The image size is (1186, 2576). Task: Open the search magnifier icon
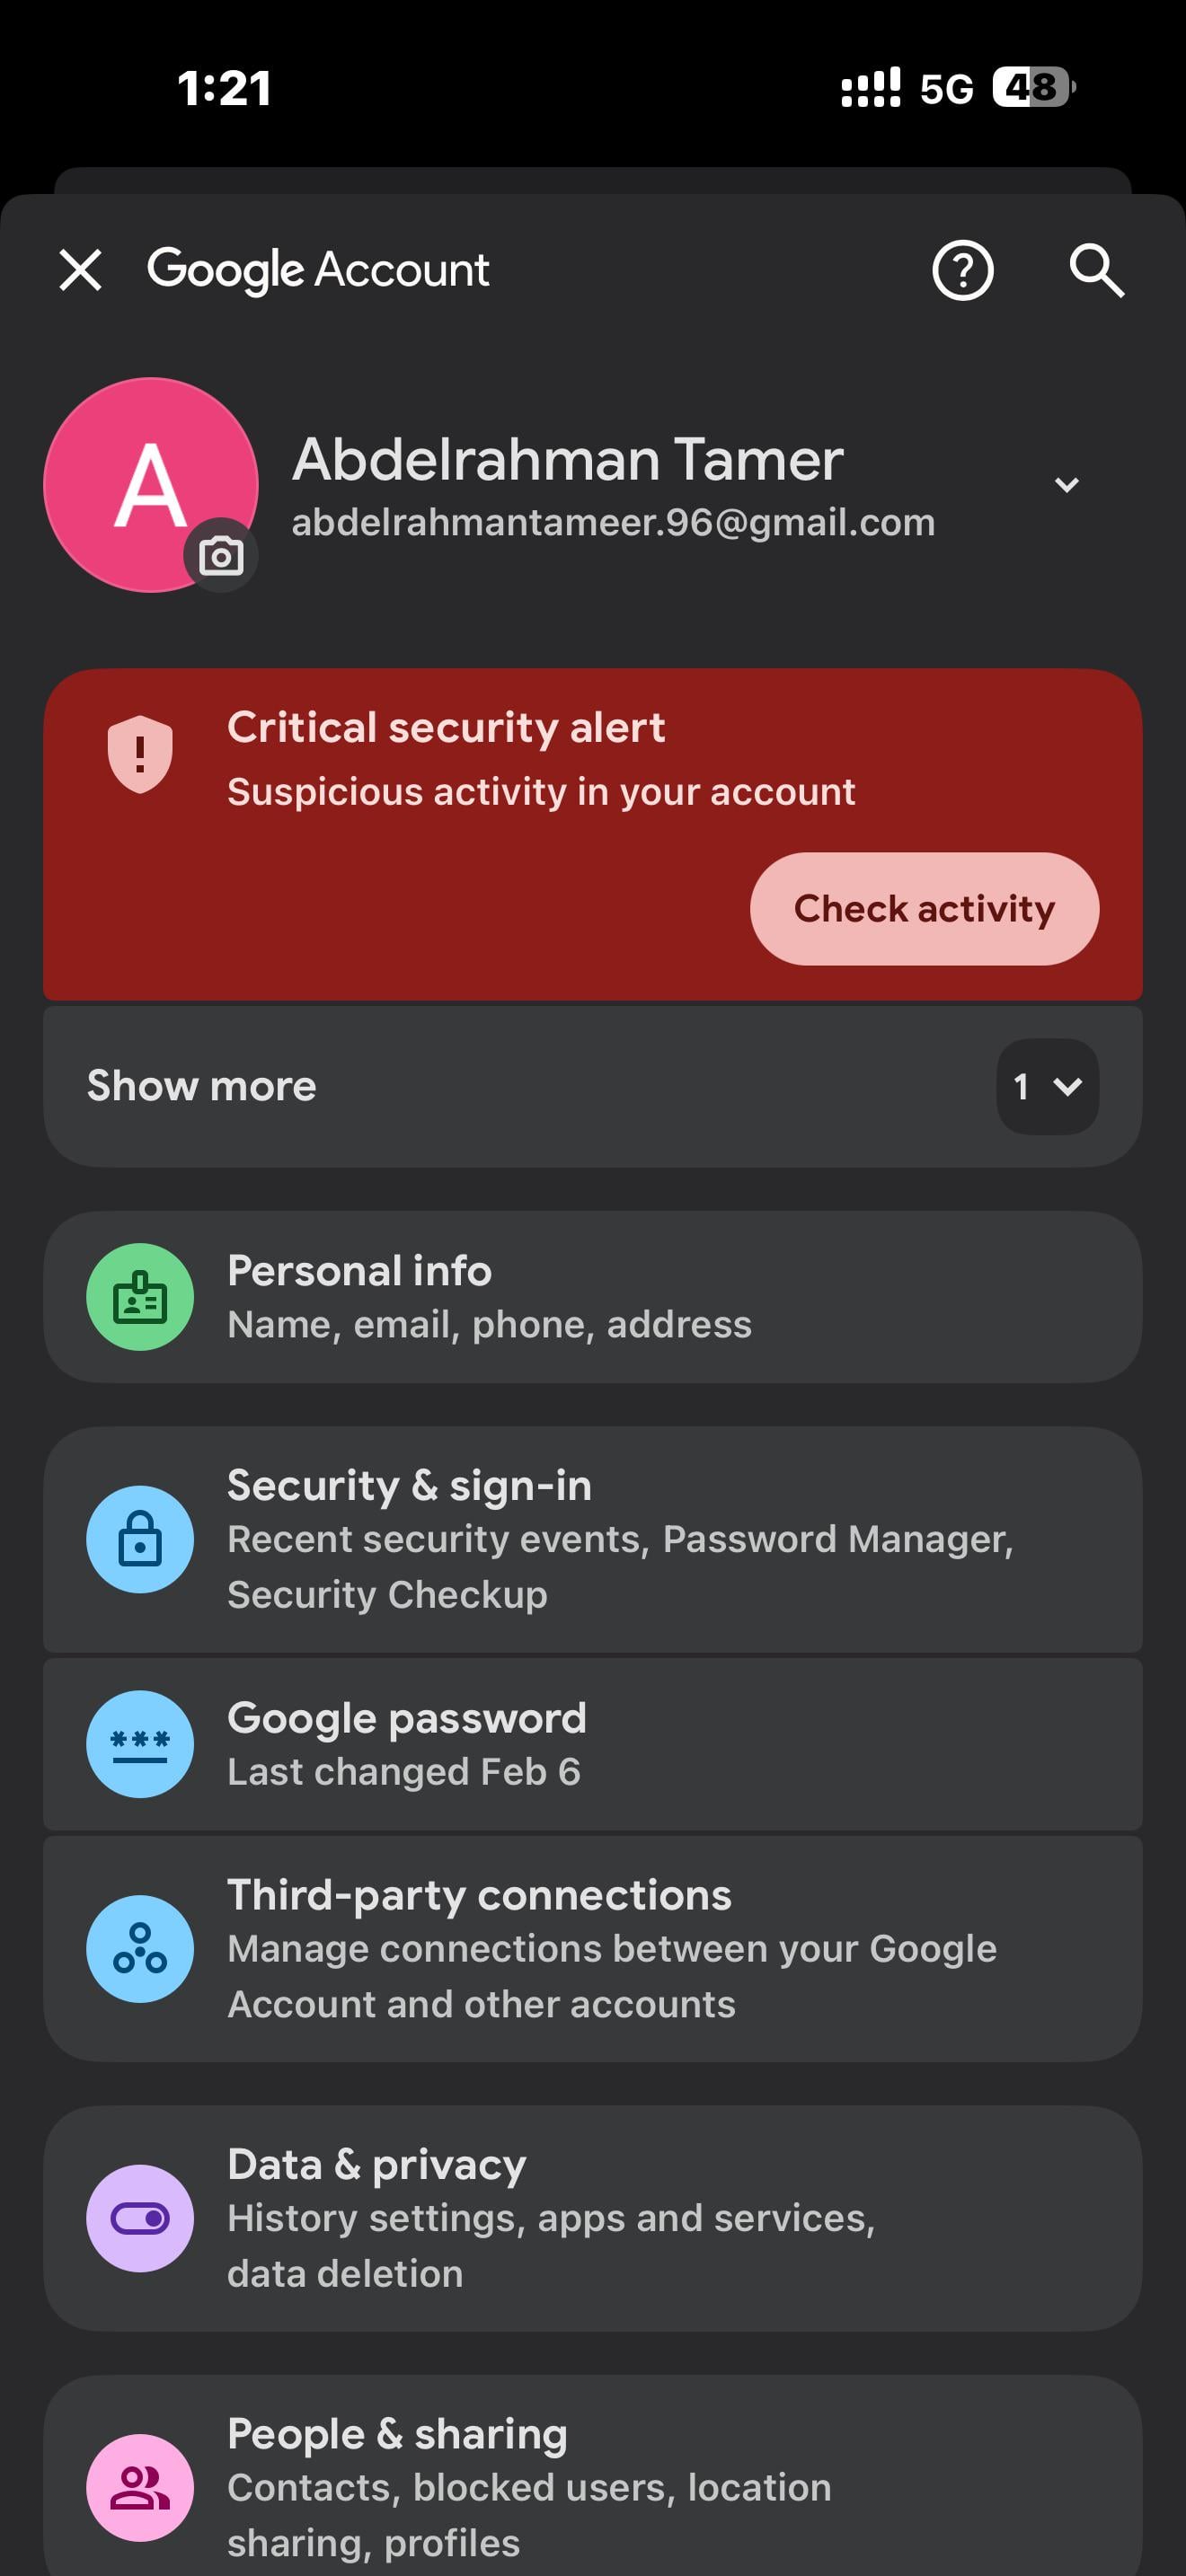(1097, 270)
